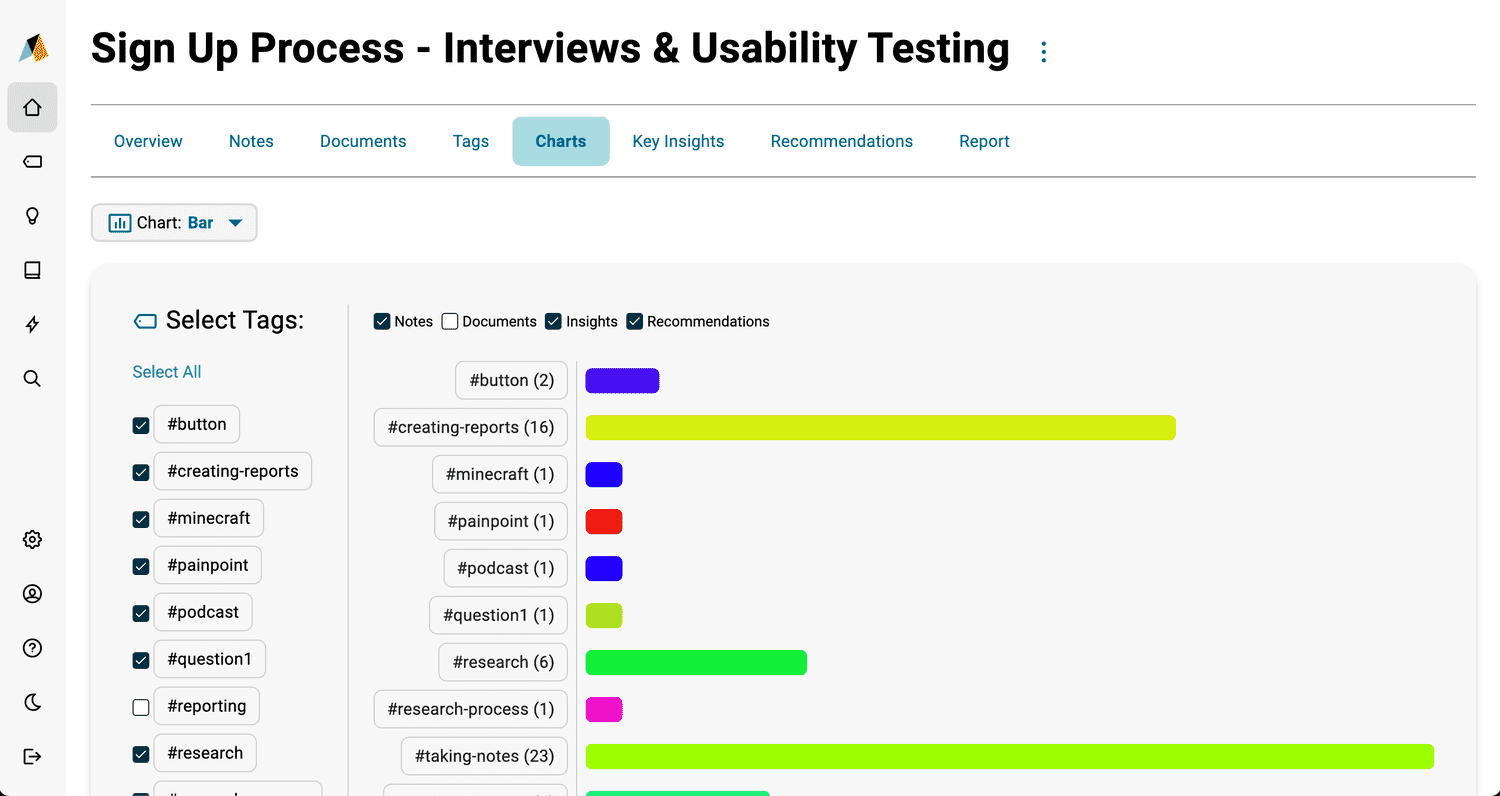The image size is (1500, 796).
Task: Open Search from the sidebar
Action: pos(32,378)
